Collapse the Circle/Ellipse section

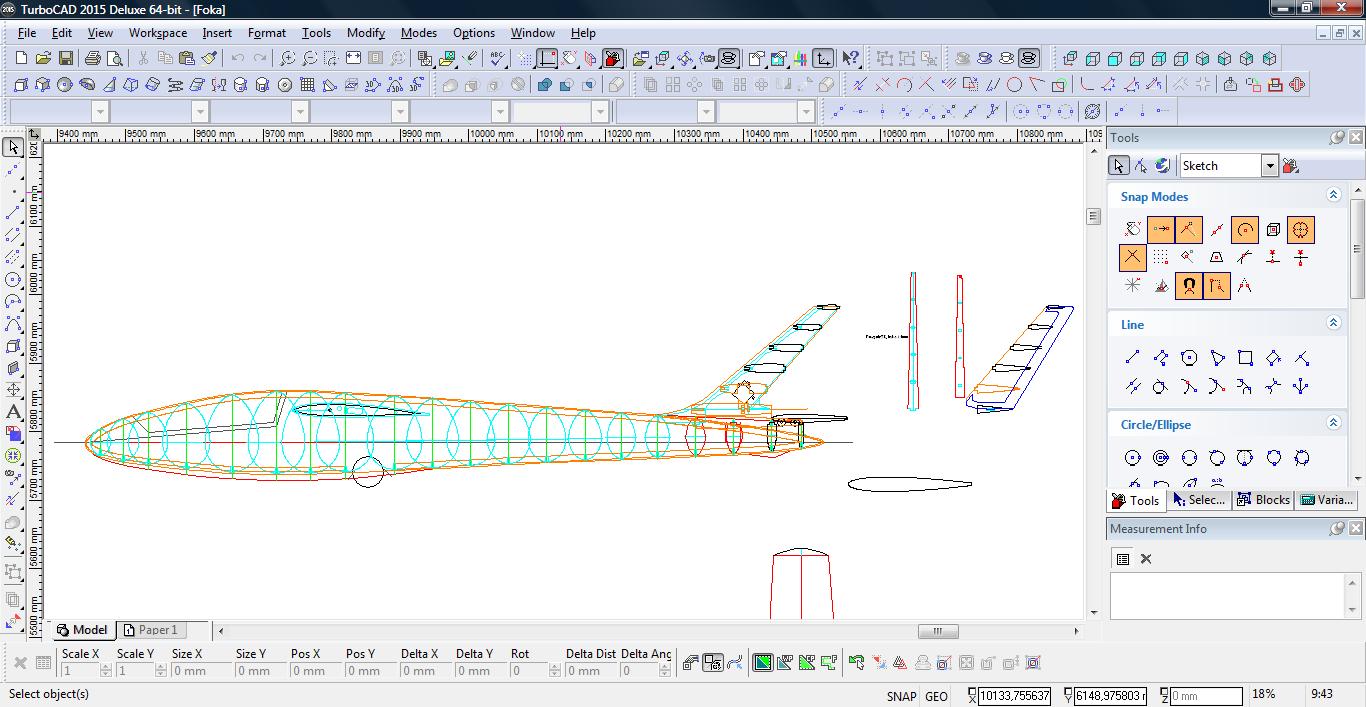[1333, 424]
